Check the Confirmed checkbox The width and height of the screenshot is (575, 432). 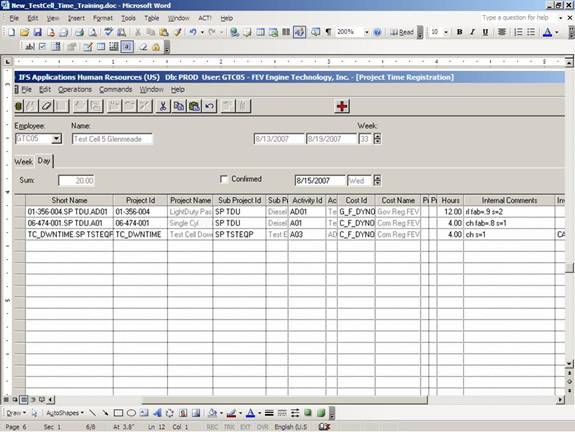click(223, 179)
